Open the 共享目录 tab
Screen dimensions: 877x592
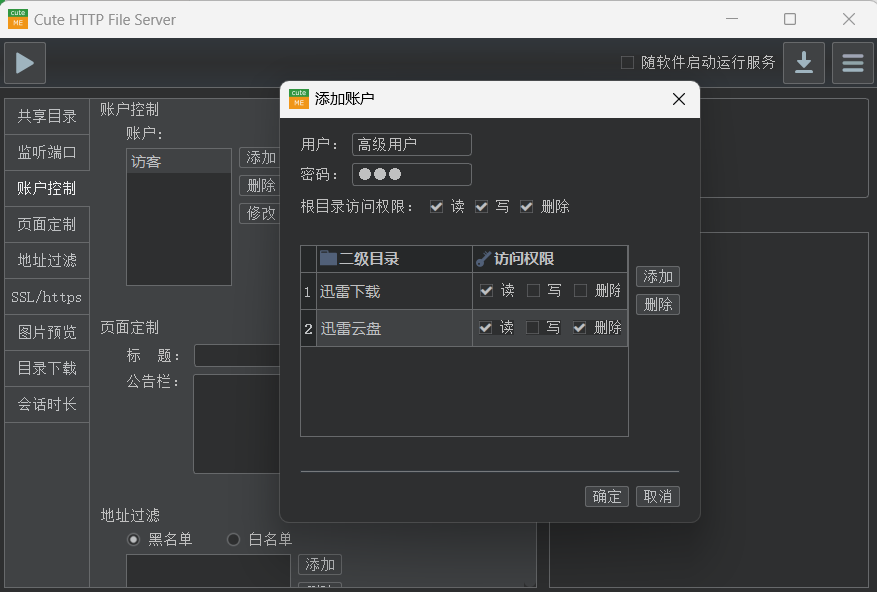click(47, 116)
